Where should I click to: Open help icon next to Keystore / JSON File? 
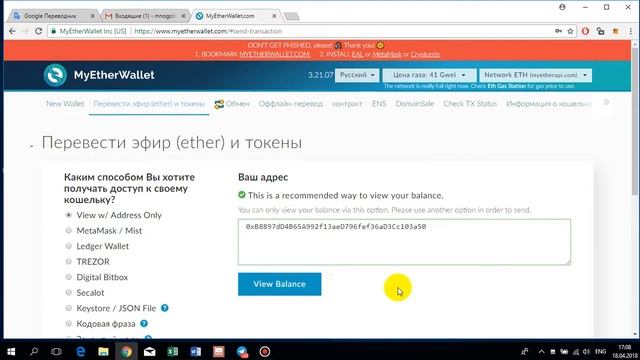(x=164, y=308)
